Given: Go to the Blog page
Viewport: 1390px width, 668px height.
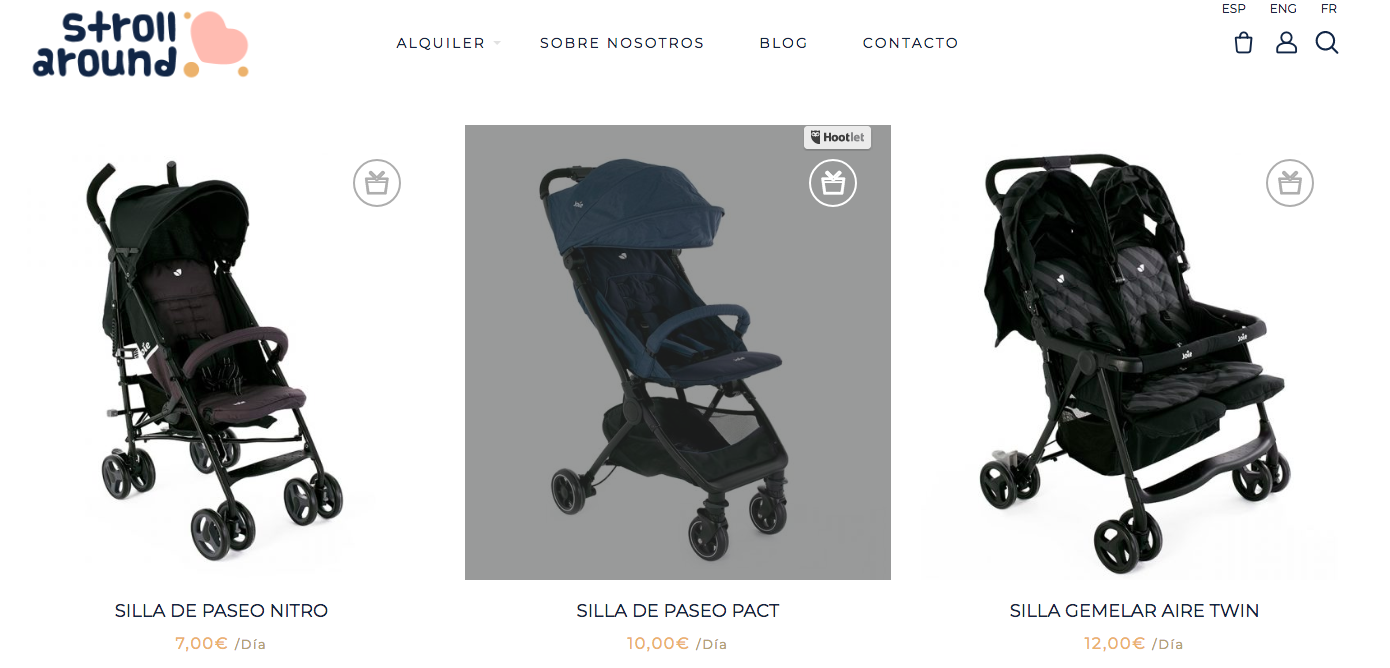Looking at the screenshot, I should (784, 43).
